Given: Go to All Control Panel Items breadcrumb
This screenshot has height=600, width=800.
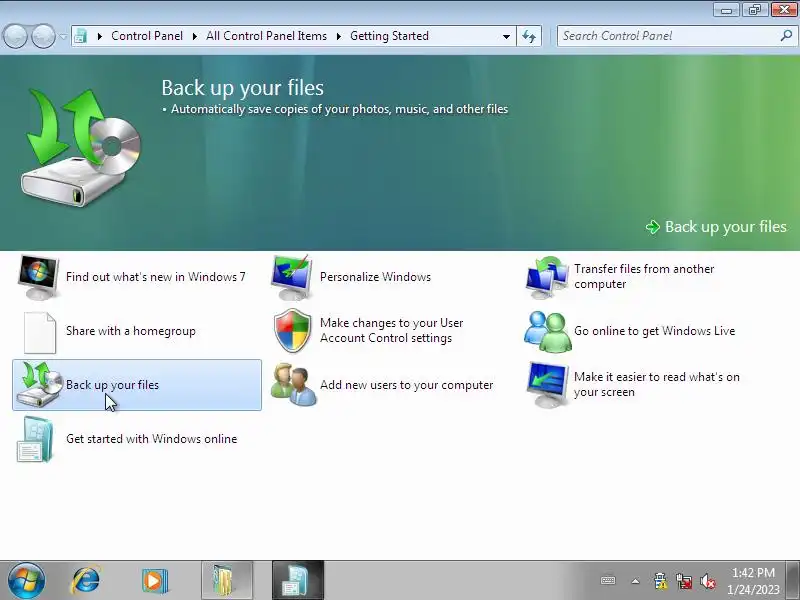Looking at the screenshot, I should (x=266, y=36).
